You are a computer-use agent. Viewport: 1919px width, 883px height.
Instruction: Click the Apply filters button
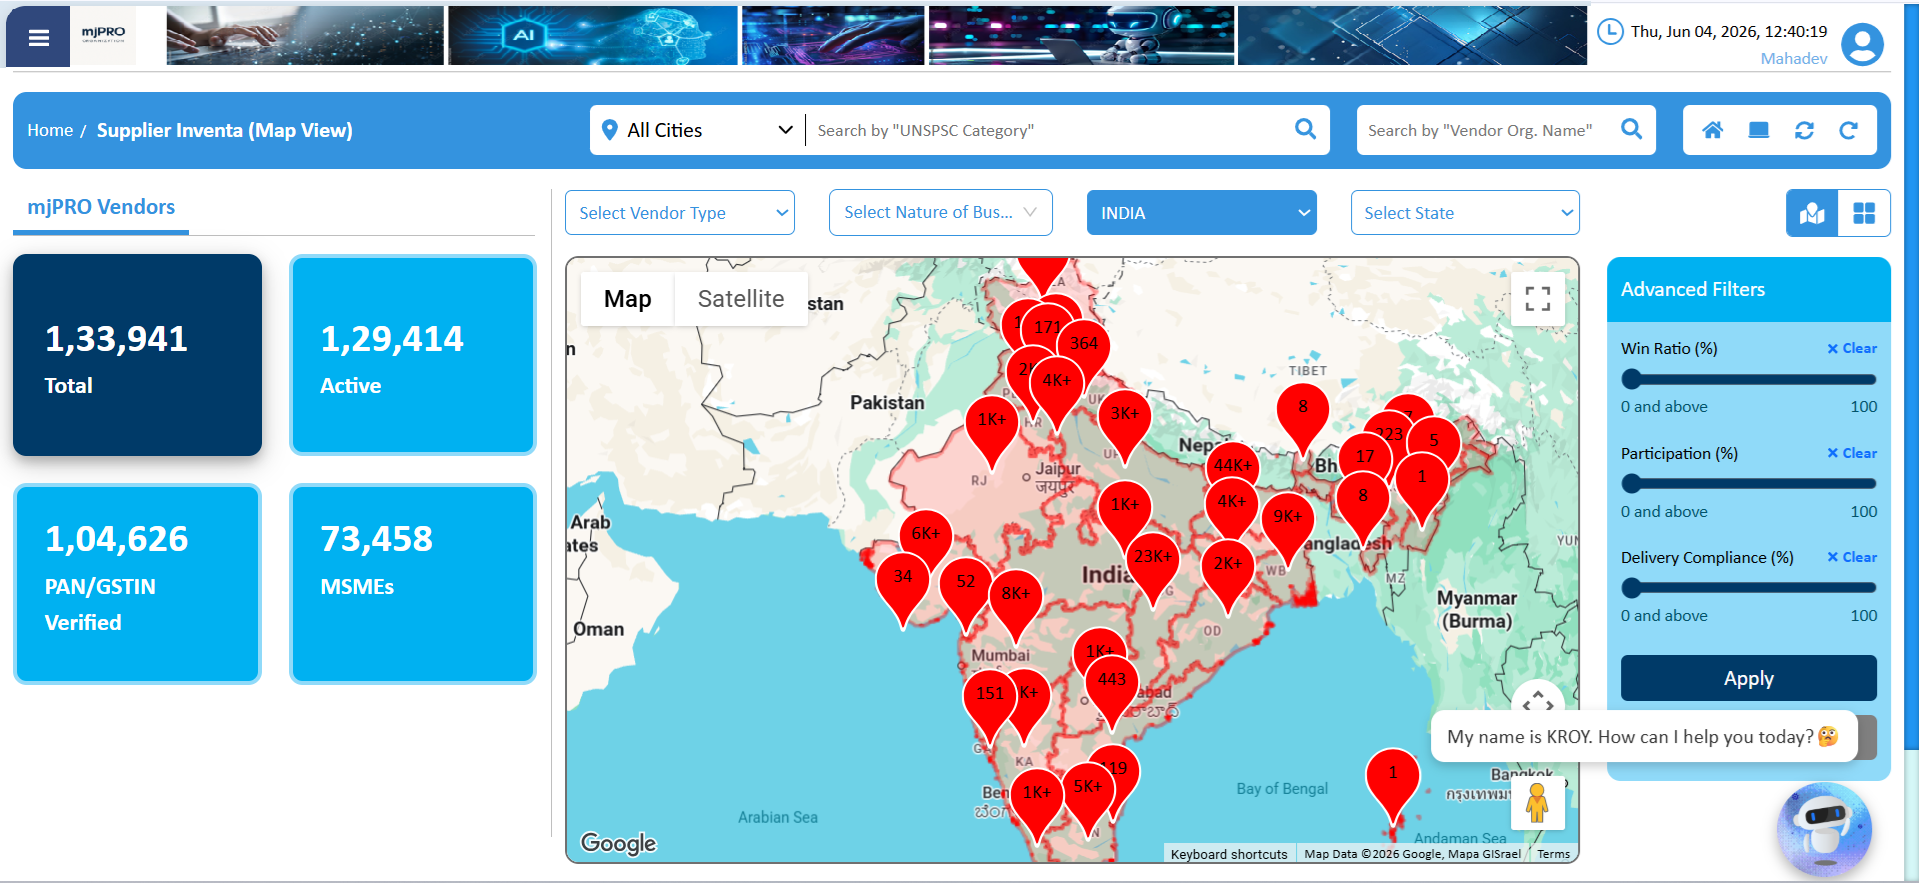point(1748,678)
